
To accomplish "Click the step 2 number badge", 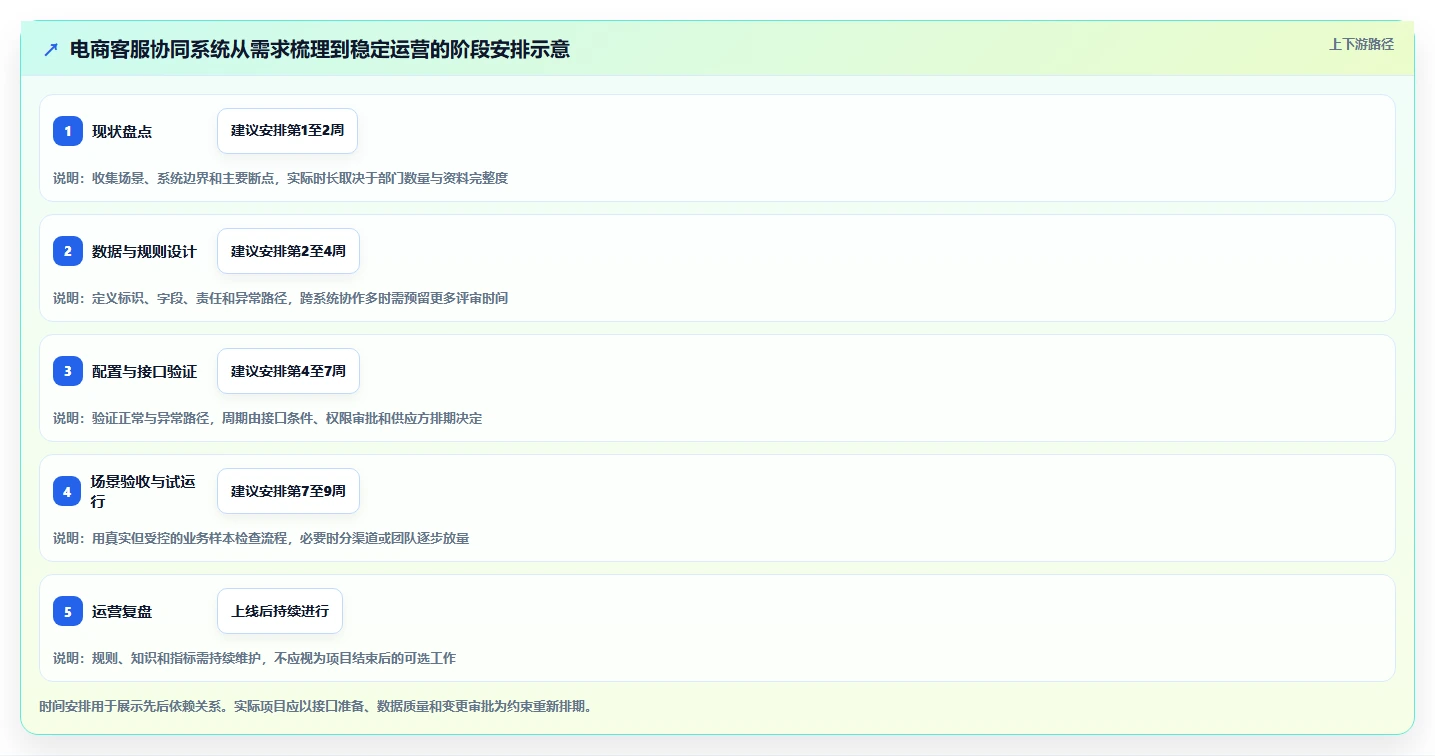I will [68, 251].
